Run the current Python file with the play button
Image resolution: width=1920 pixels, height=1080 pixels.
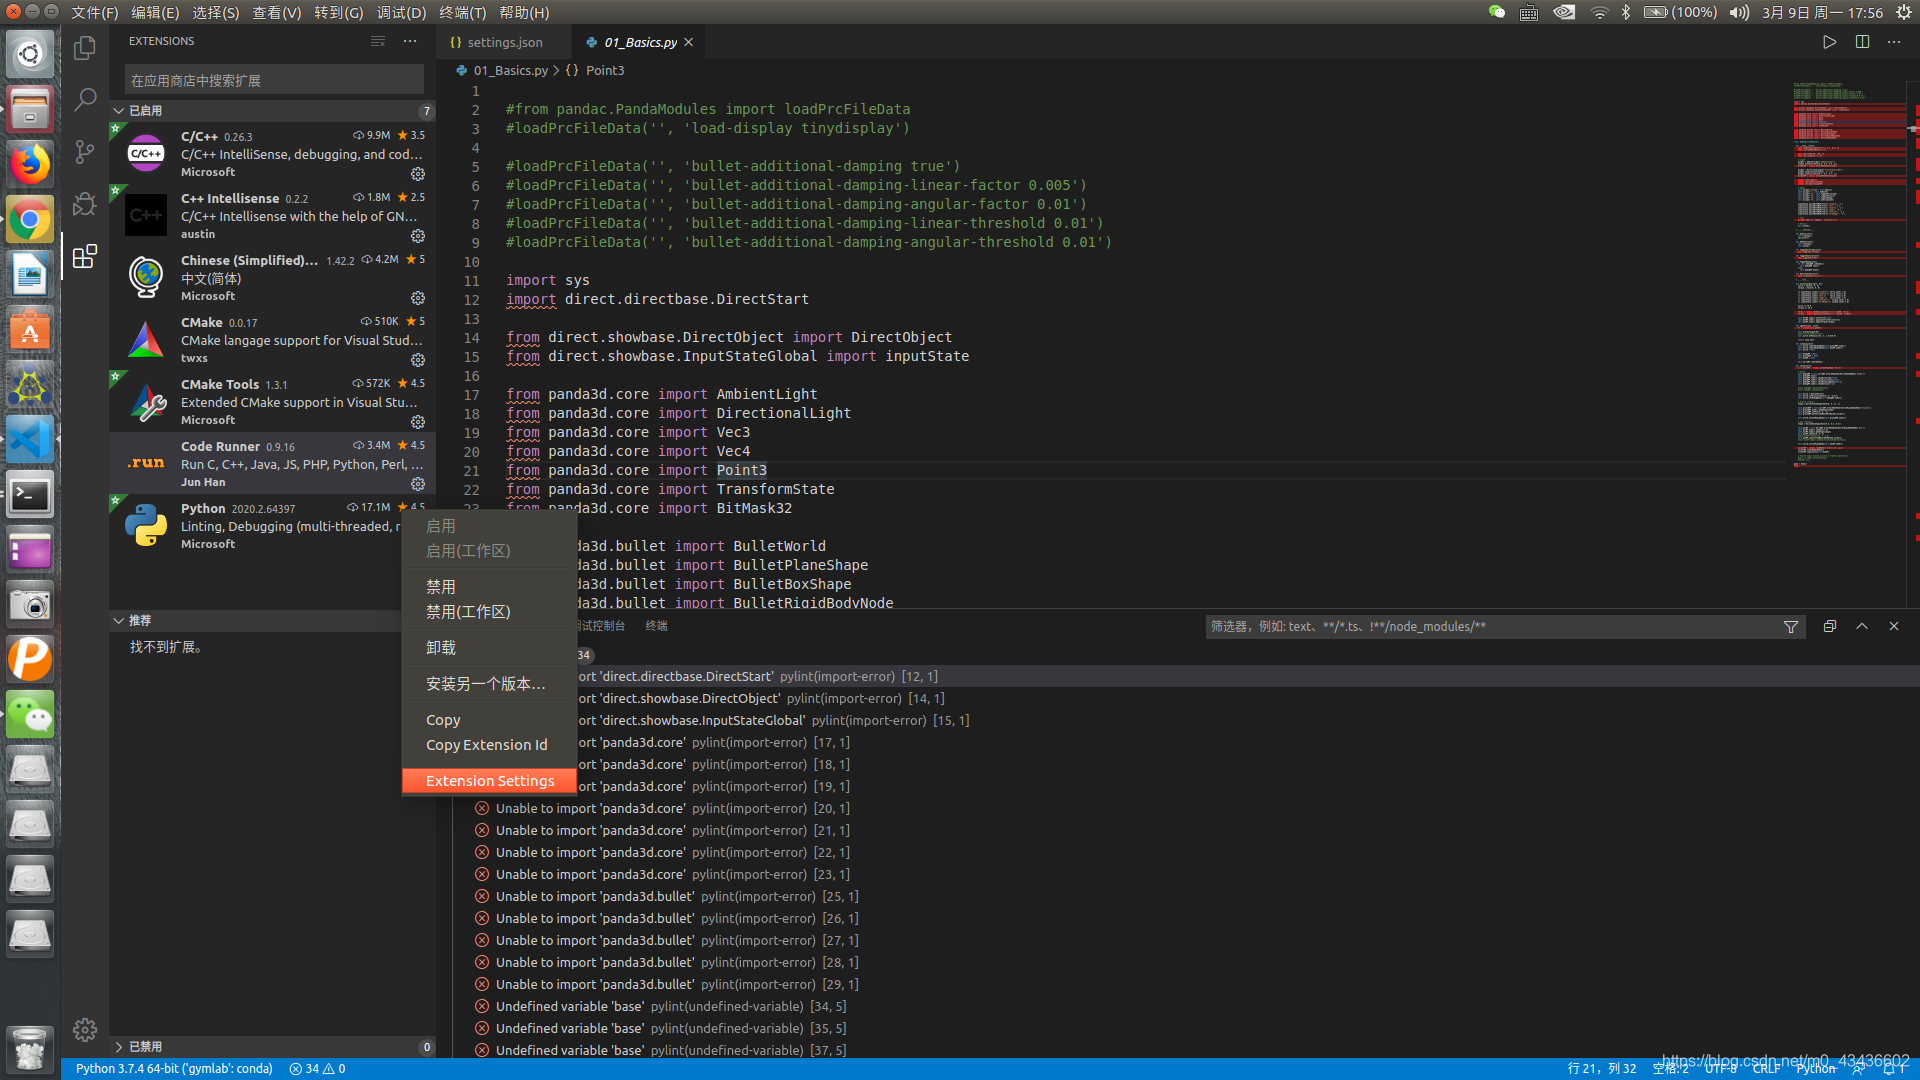click(x=1829, y=42)
